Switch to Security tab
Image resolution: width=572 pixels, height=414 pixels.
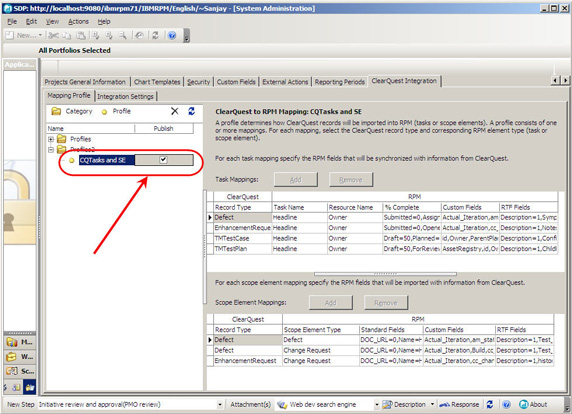pos(199,82)
